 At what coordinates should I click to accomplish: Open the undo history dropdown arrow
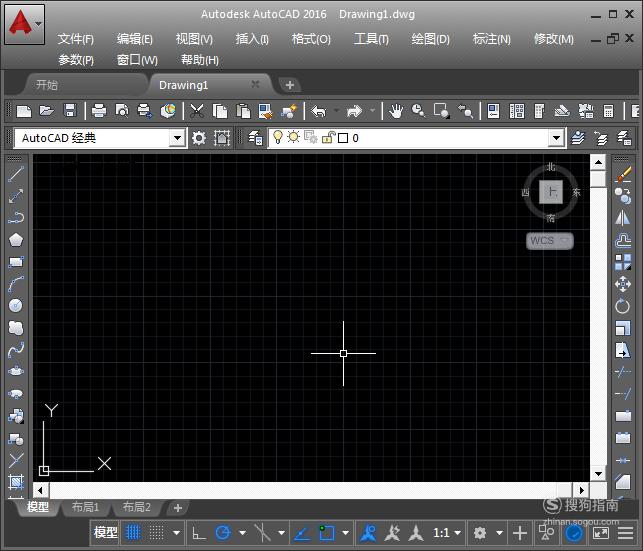click(x=336, y=111)
